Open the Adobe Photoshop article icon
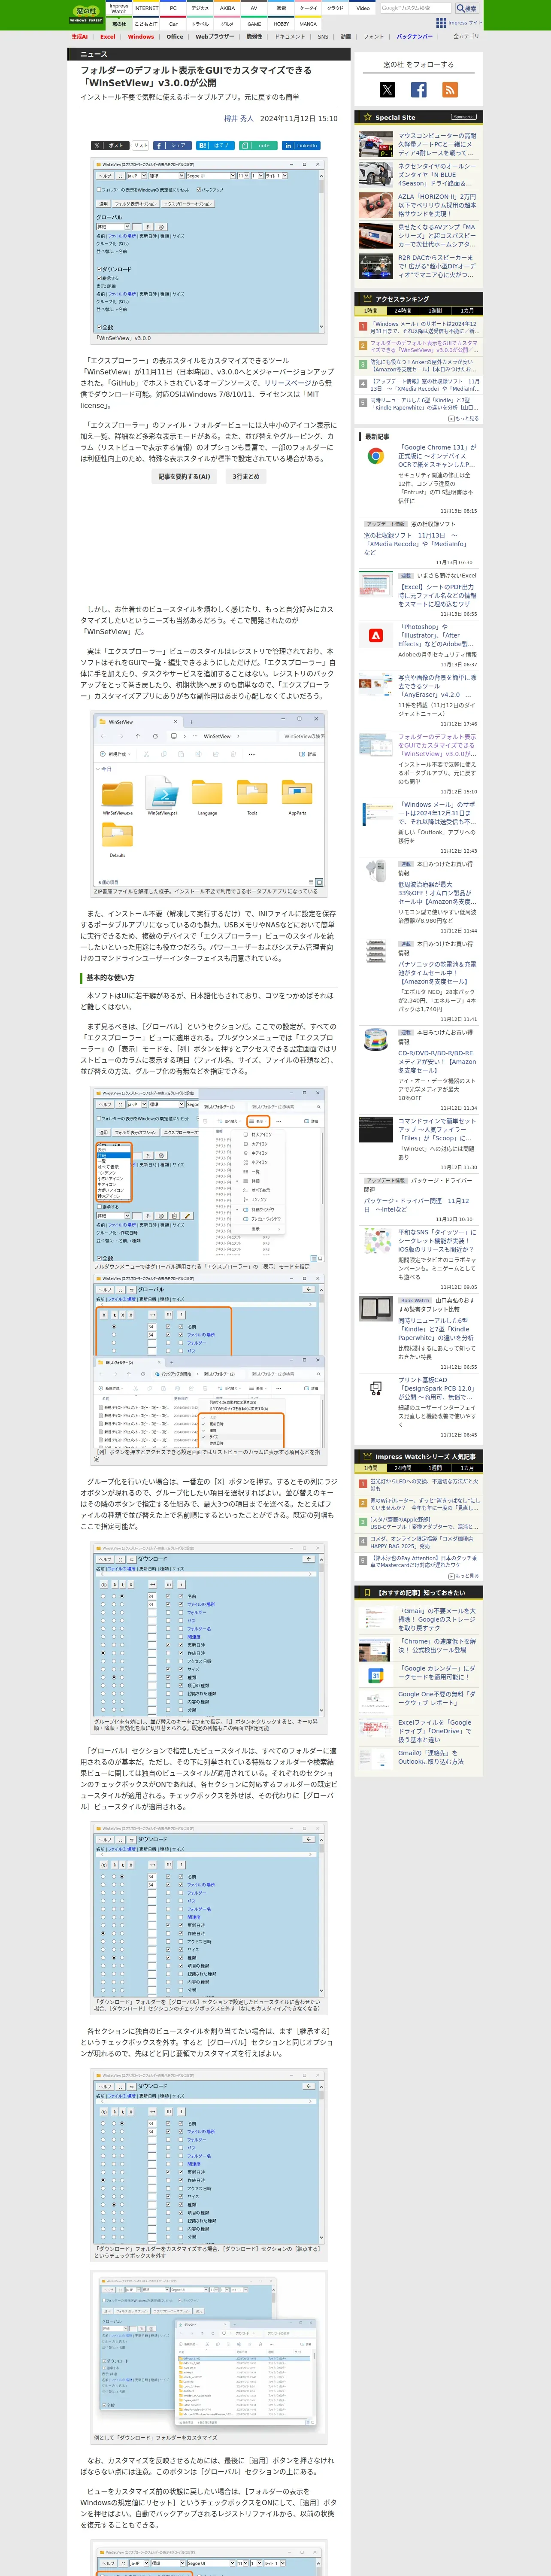This screenshot has height=2576, width=551. tap(376, 636)
